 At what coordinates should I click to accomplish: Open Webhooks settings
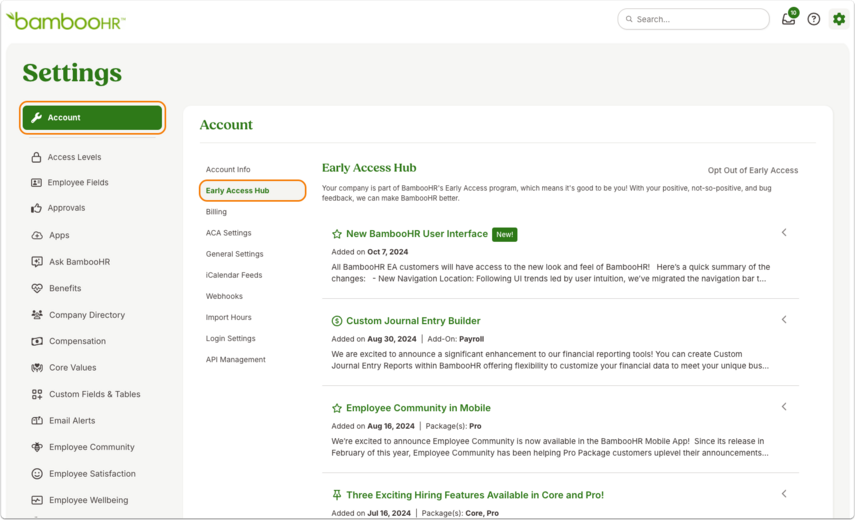(224, 297)
